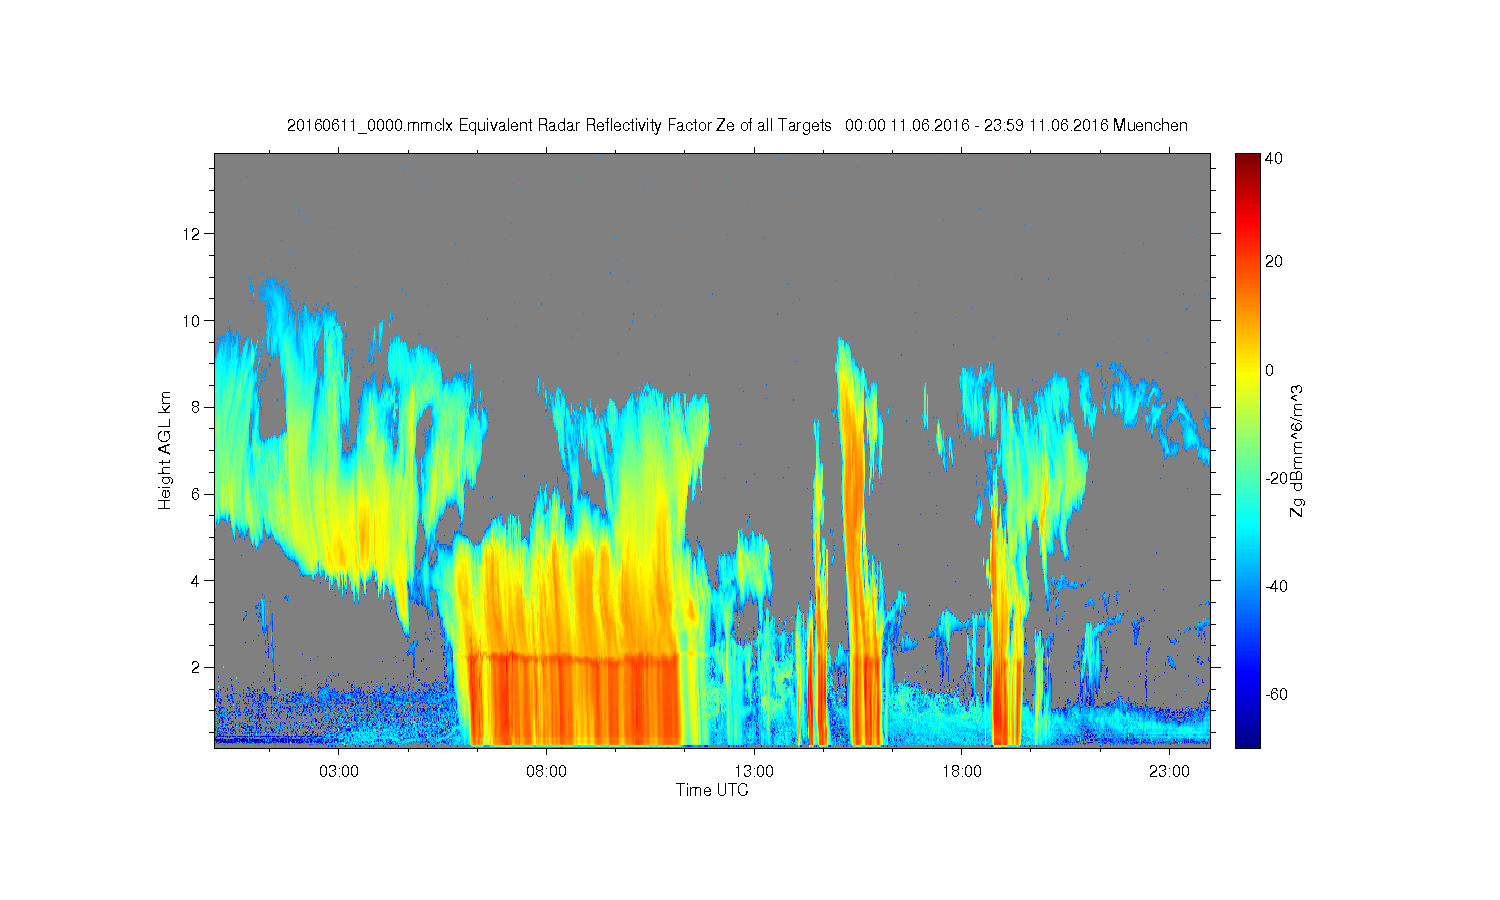Click the tall narrow echo column near 15:00
This screenshot has width=1500, height=900.
[858, 540]
